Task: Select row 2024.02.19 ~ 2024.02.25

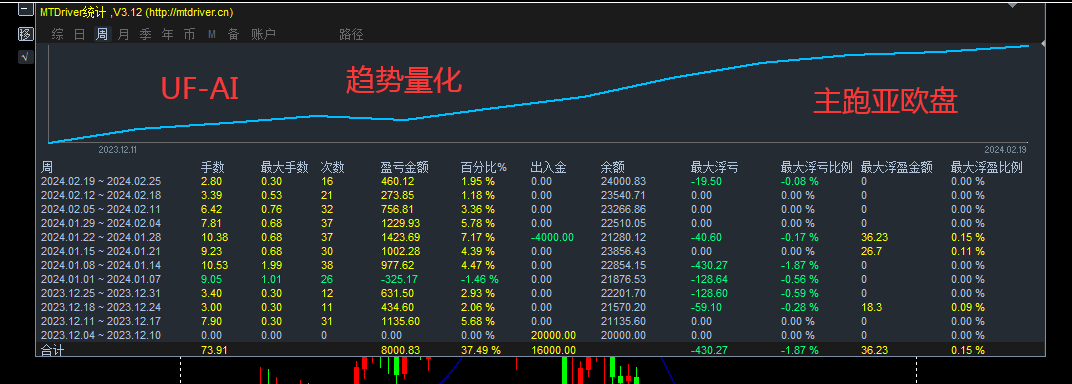Action: point(540,181)
